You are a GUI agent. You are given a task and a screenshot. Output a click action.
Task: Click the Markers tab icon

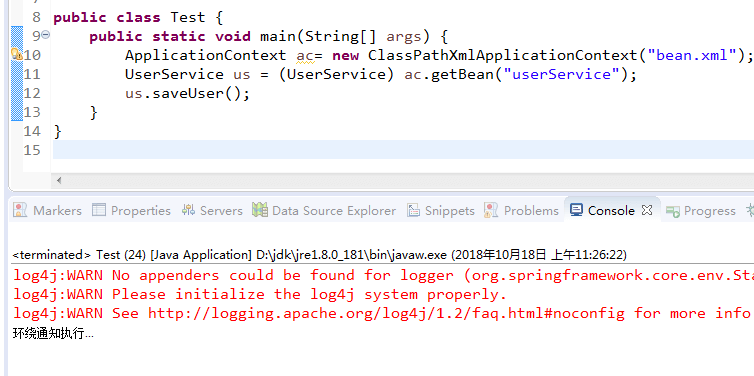pyautogui.click(x=20, y=210)
